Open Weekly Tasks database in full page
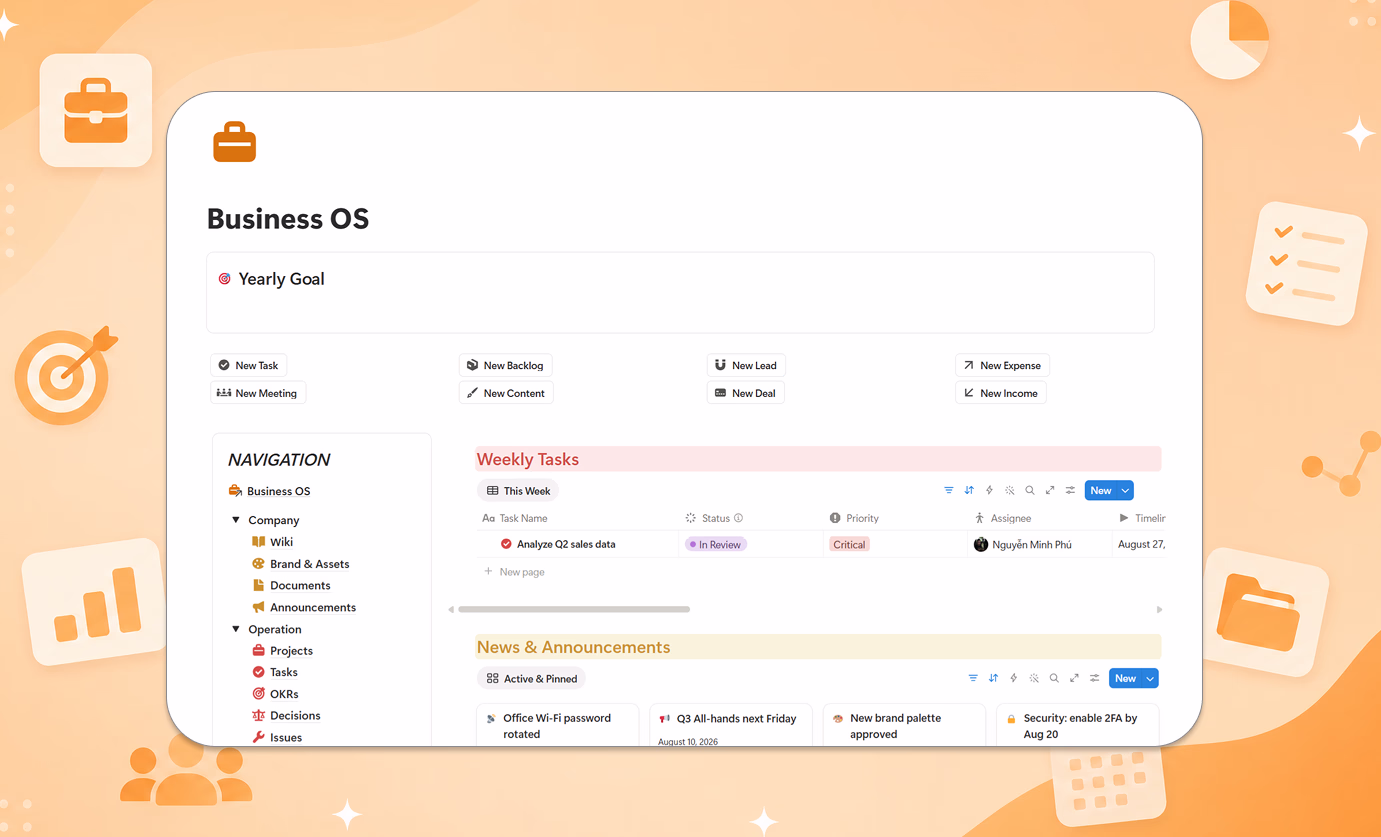Image resolution: width=1381 pixels, height=837 pixels. (1050, 490)
